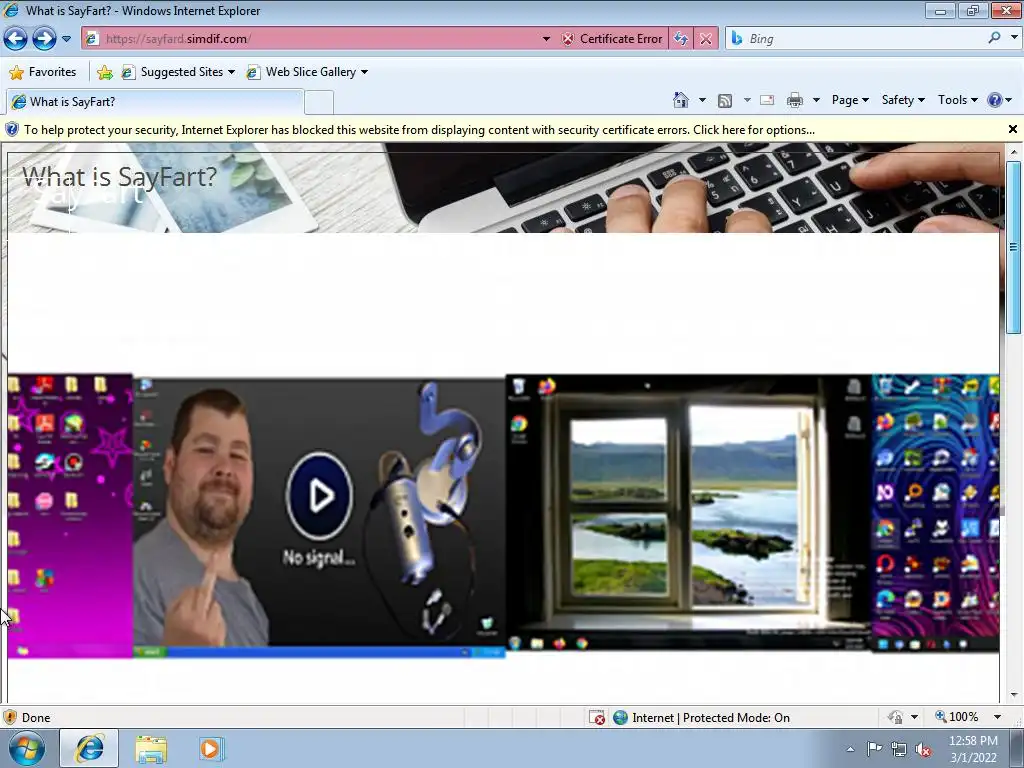Viewport: 1024px width, 768px height.
Task: Open recent pages dropdown next to Forward
Action: pyautogui.click(x=67, y=39)
